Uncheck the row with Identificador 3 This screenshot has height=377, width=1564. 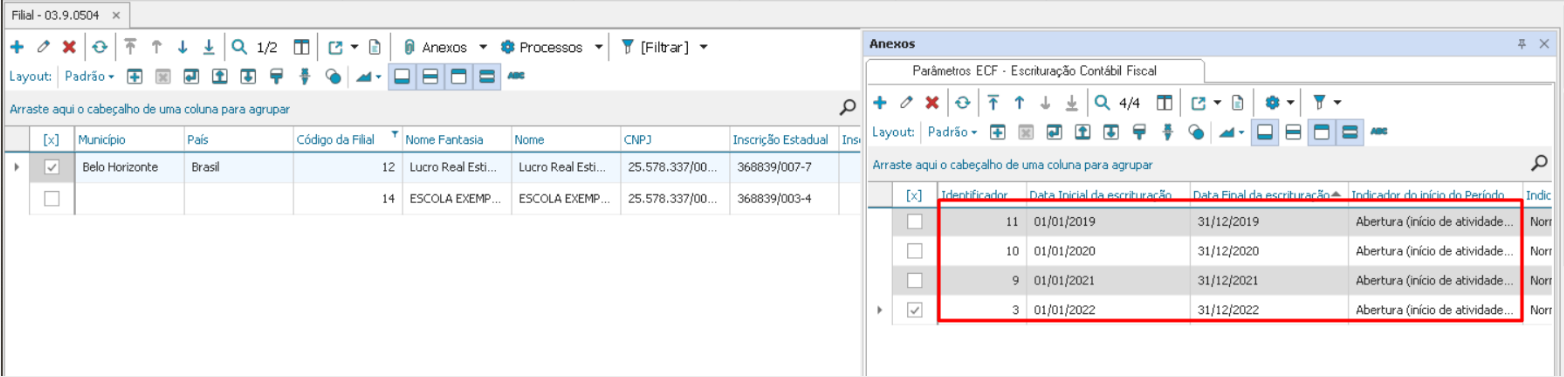(x=914, y=311)
